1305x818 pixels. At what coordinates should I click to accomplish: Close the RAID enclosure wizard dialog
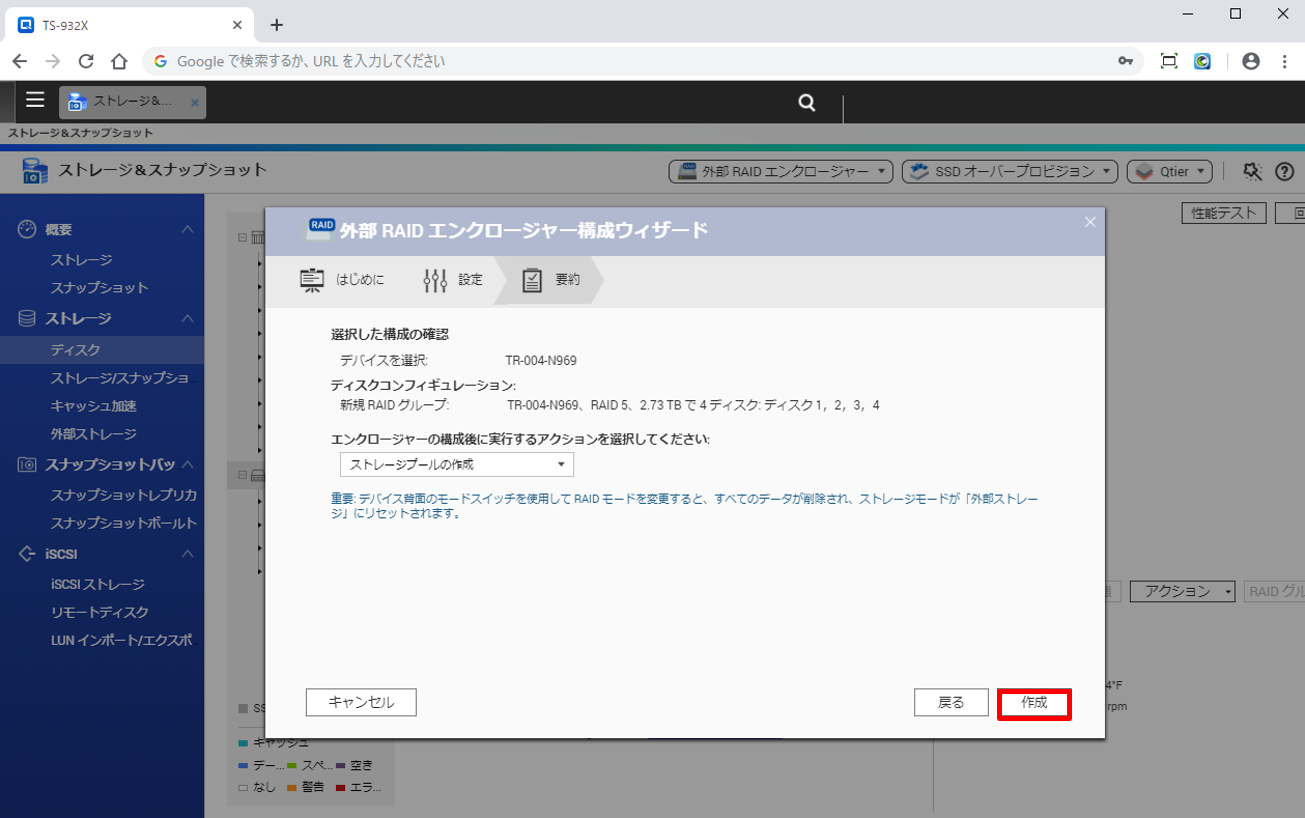1090,223
